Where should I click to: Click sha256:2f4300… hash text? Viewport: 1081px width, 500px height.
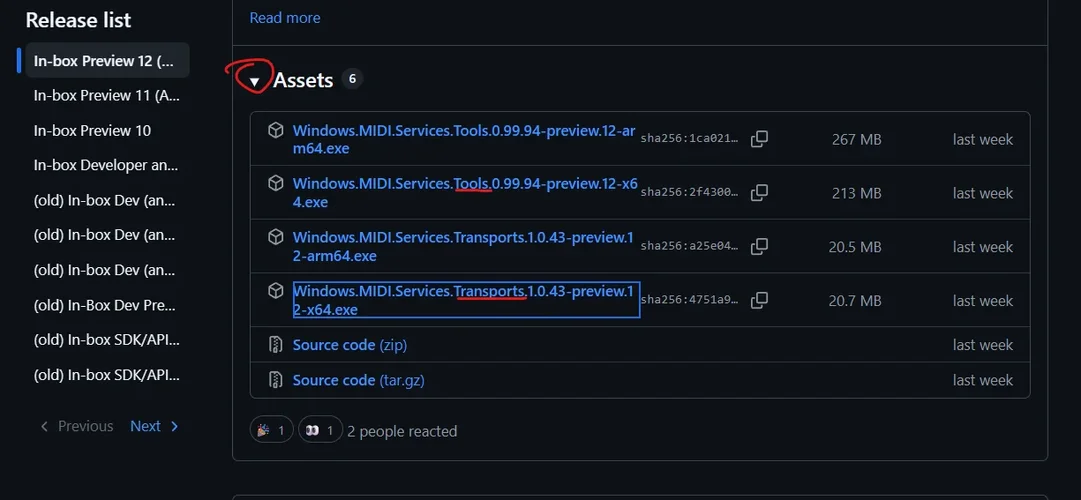689,192
